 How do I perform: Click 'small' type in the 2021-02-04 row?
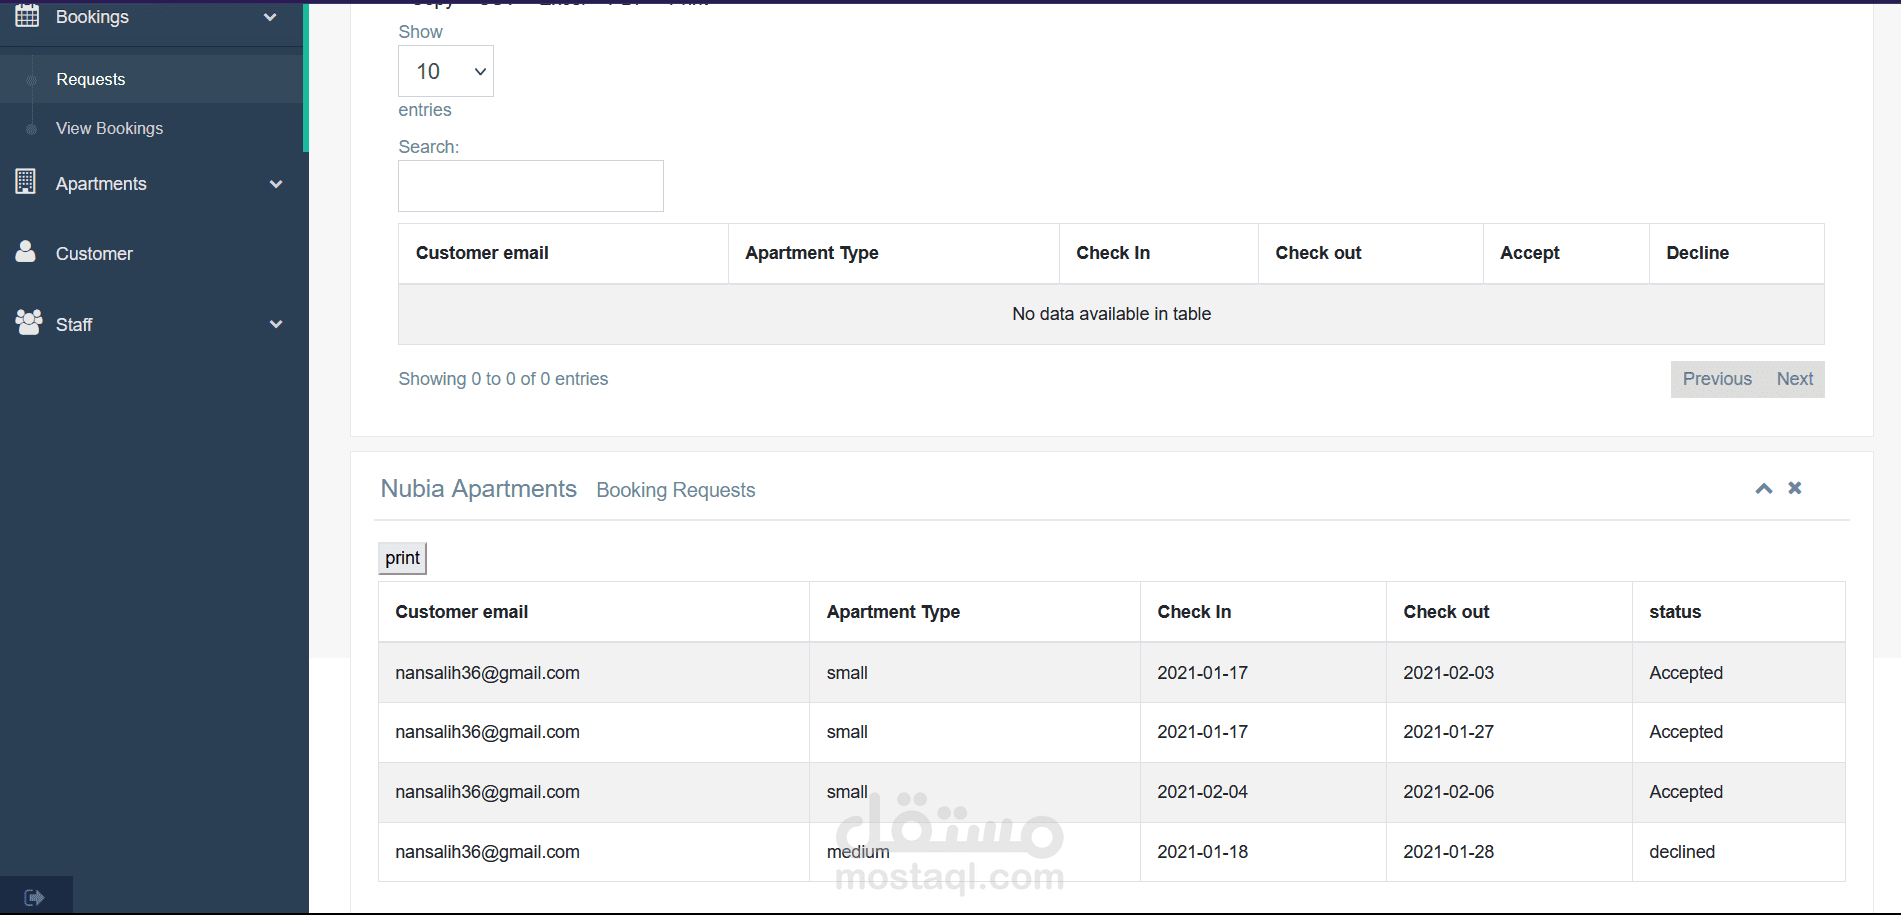point(847,792)
